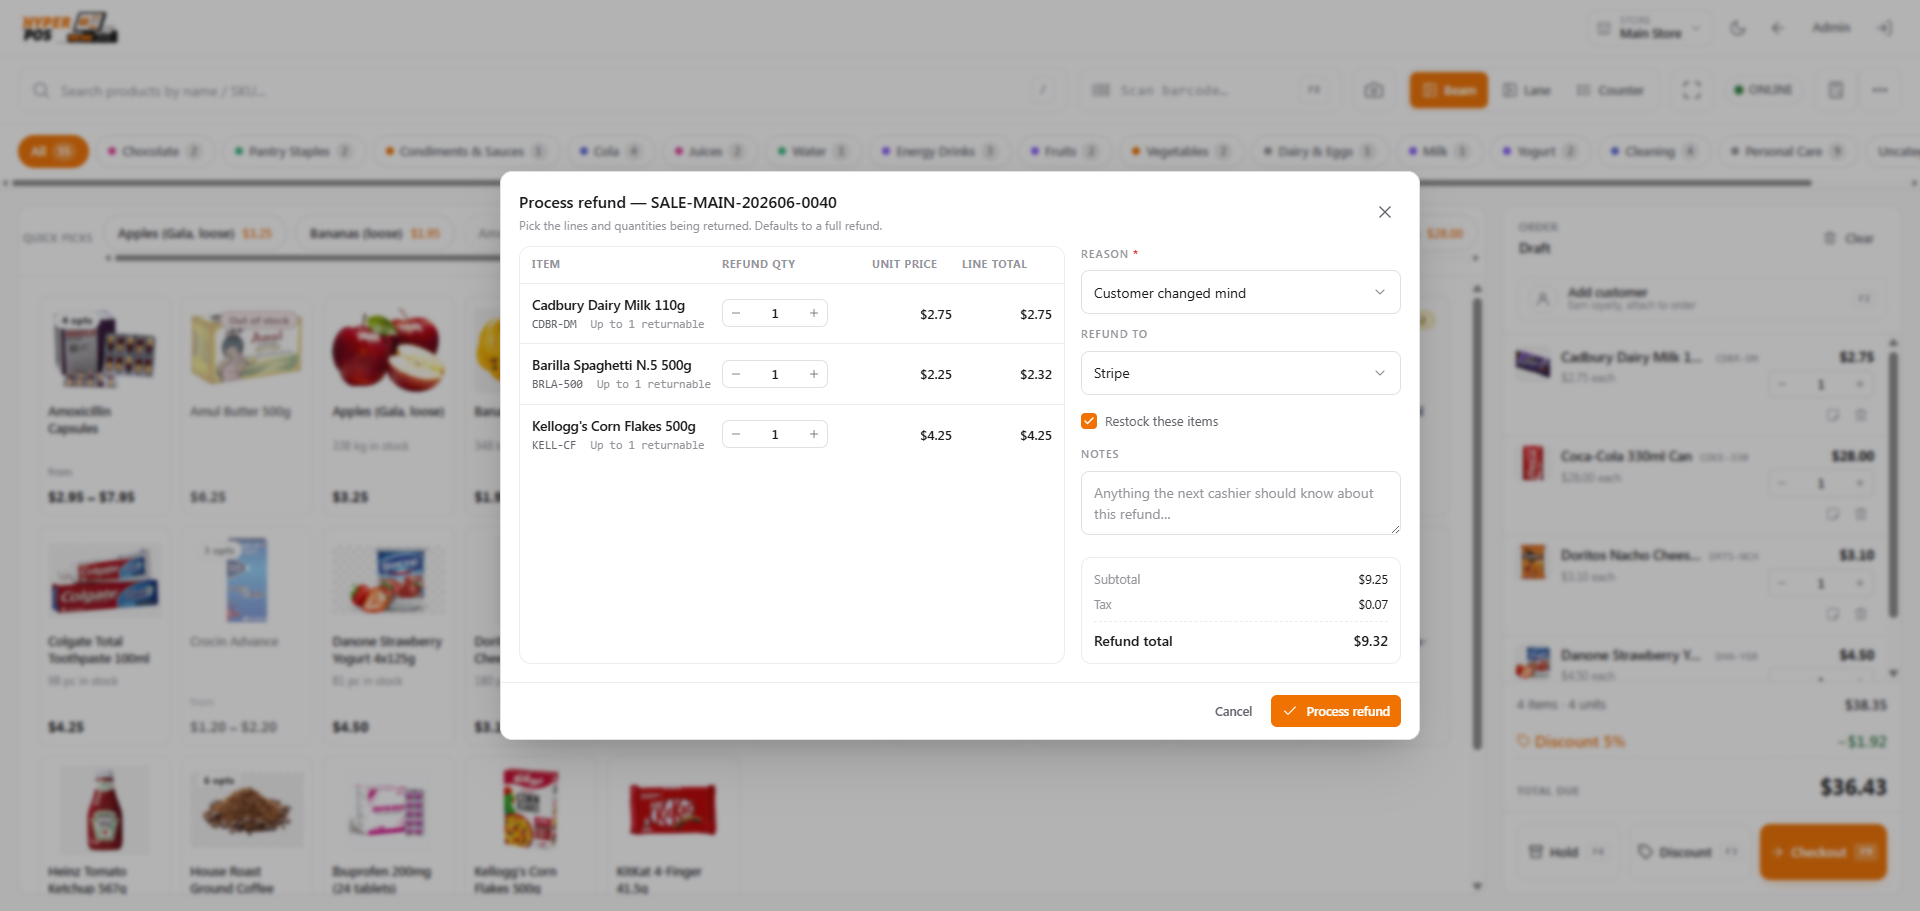
Task: Click Kellogg's Corn Flakes refund quantity field
Action: tap(775, 434)
